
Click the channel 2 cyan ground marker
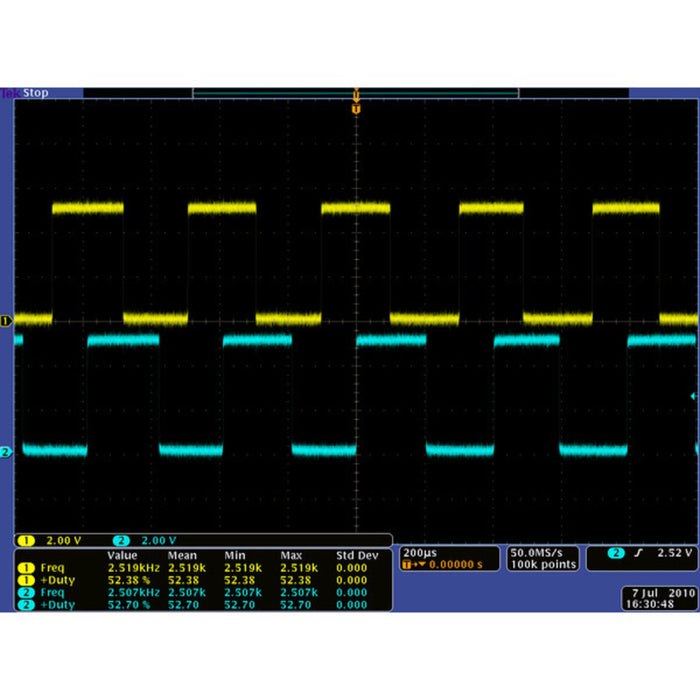(x=6, y=453)
